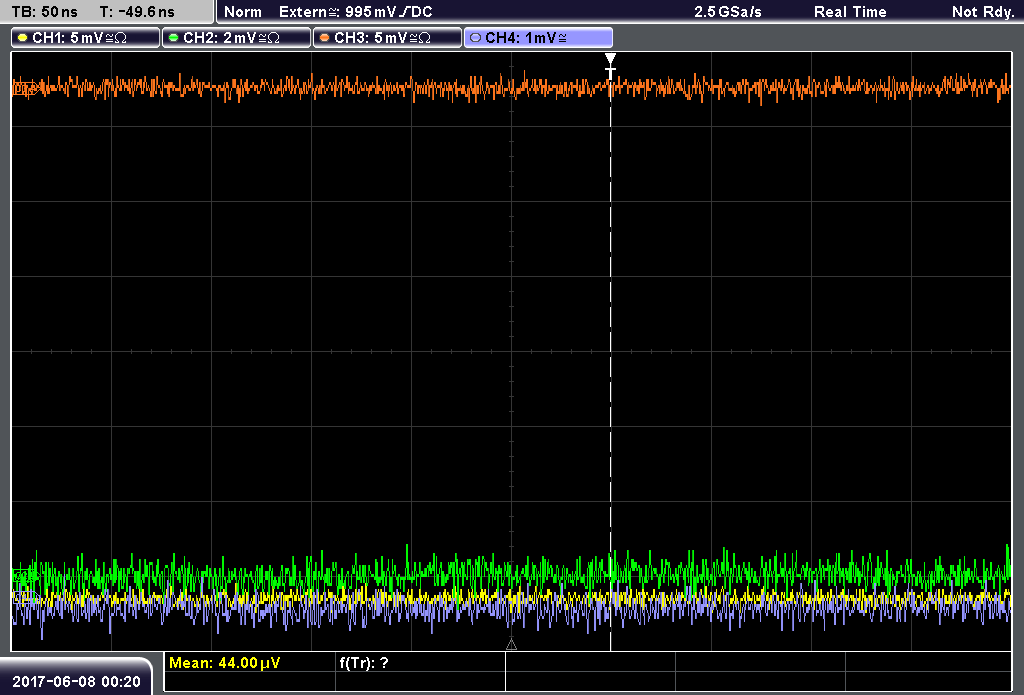Select the CH4 1mV channel tab
Image resolution: width=1024 pixels, height=695 pixels.
pyautogui.click(x=538, y=38)
